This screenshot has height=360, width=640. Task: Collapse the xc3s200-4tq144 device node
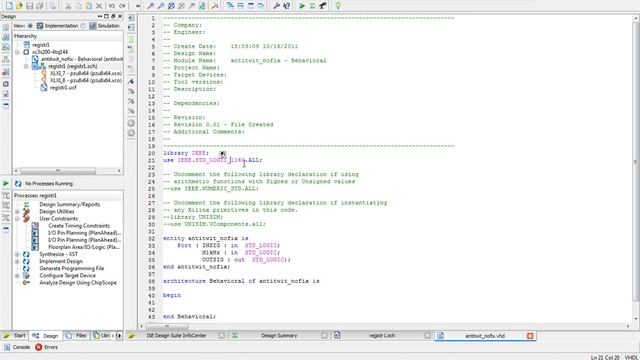18,52
